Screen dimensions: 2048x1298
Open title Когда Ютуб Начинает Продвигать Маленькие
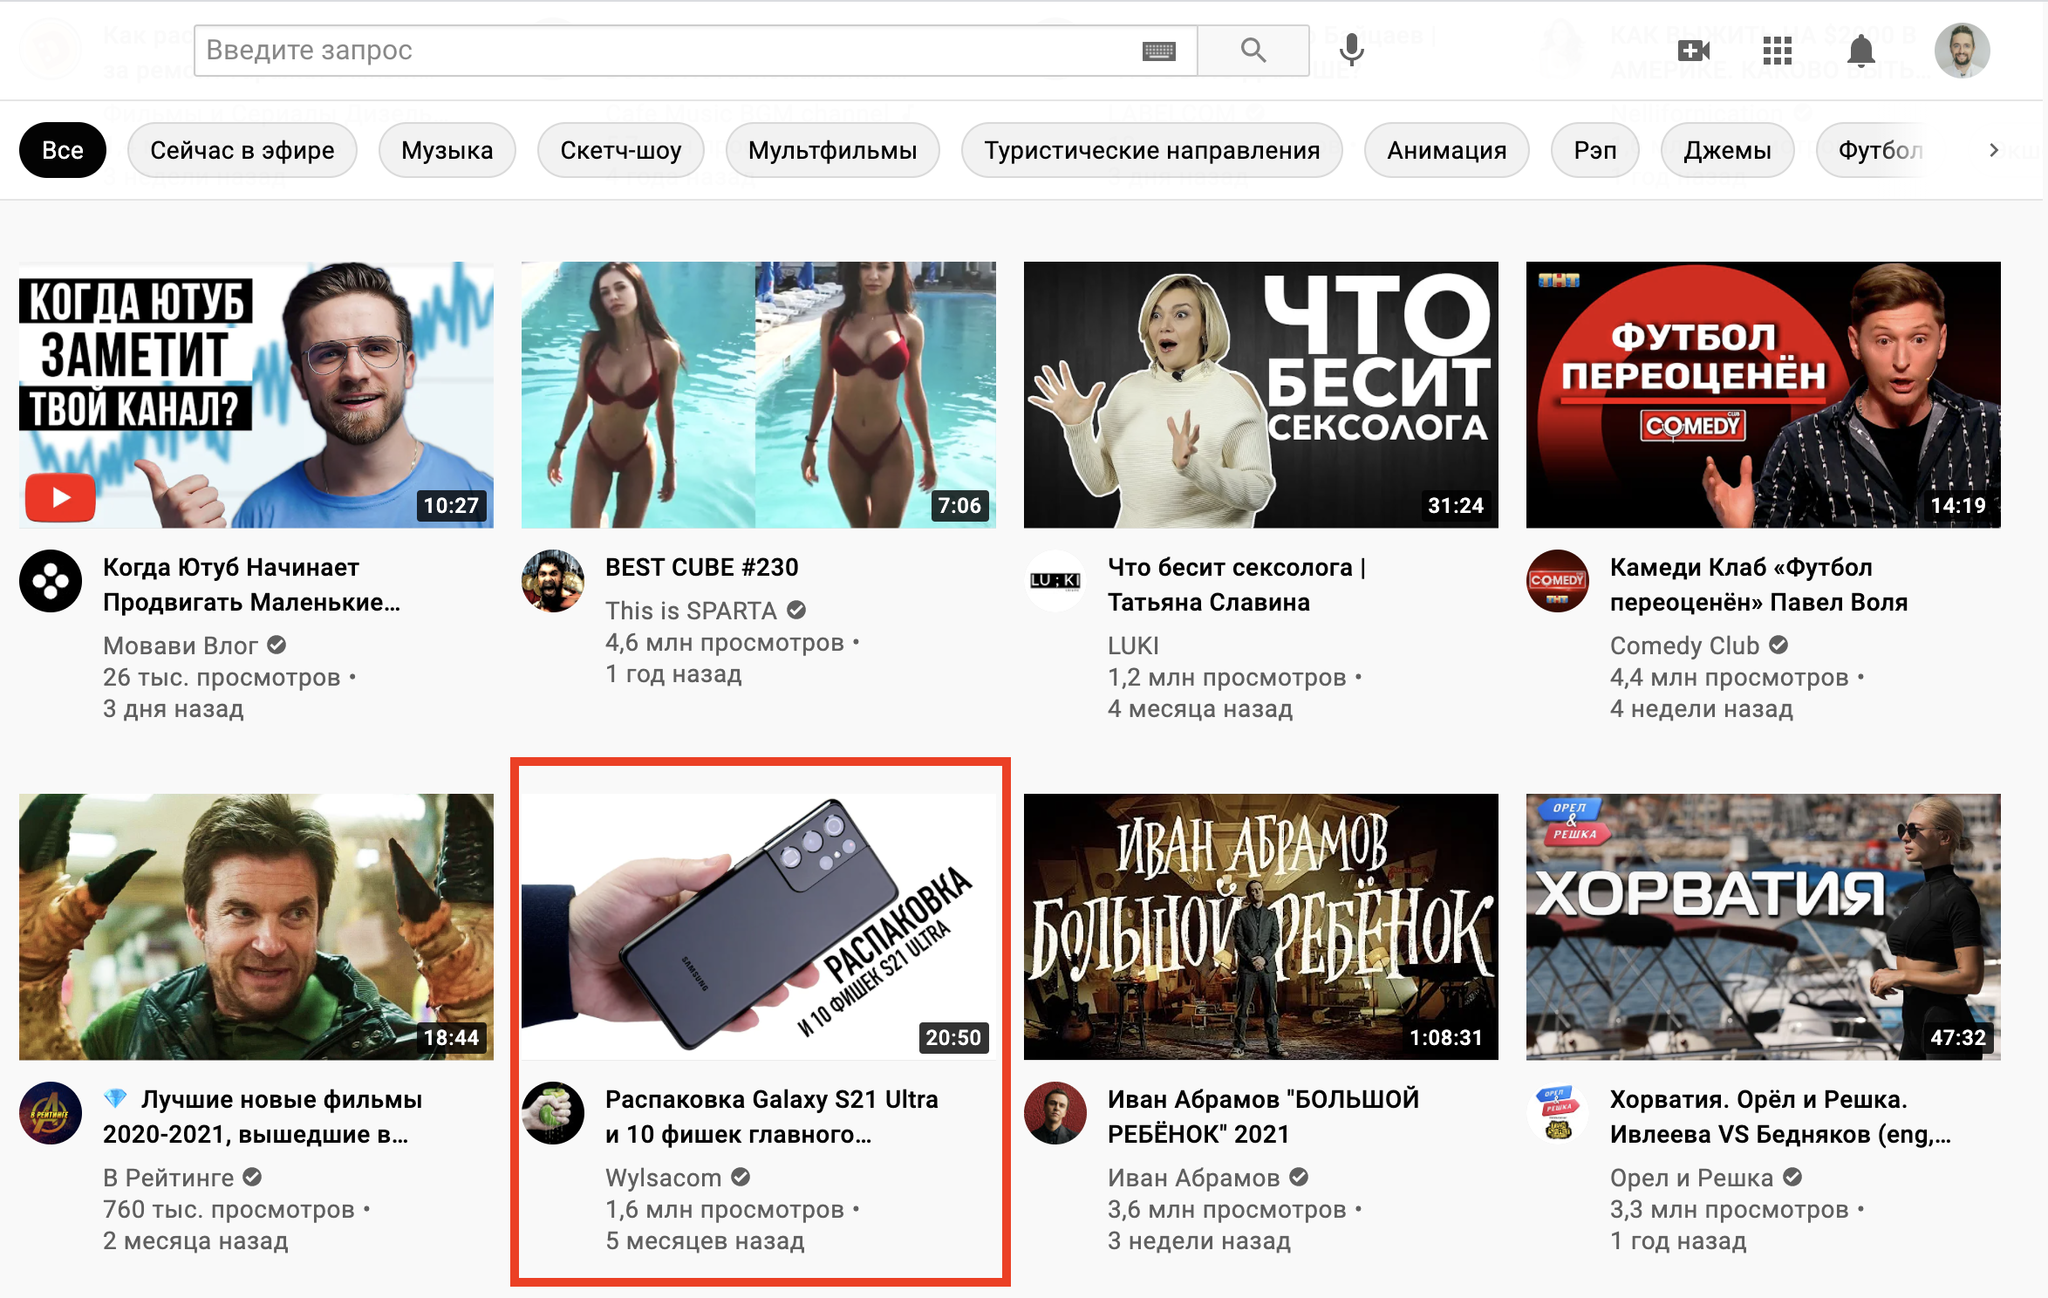[x=251, y=585]
